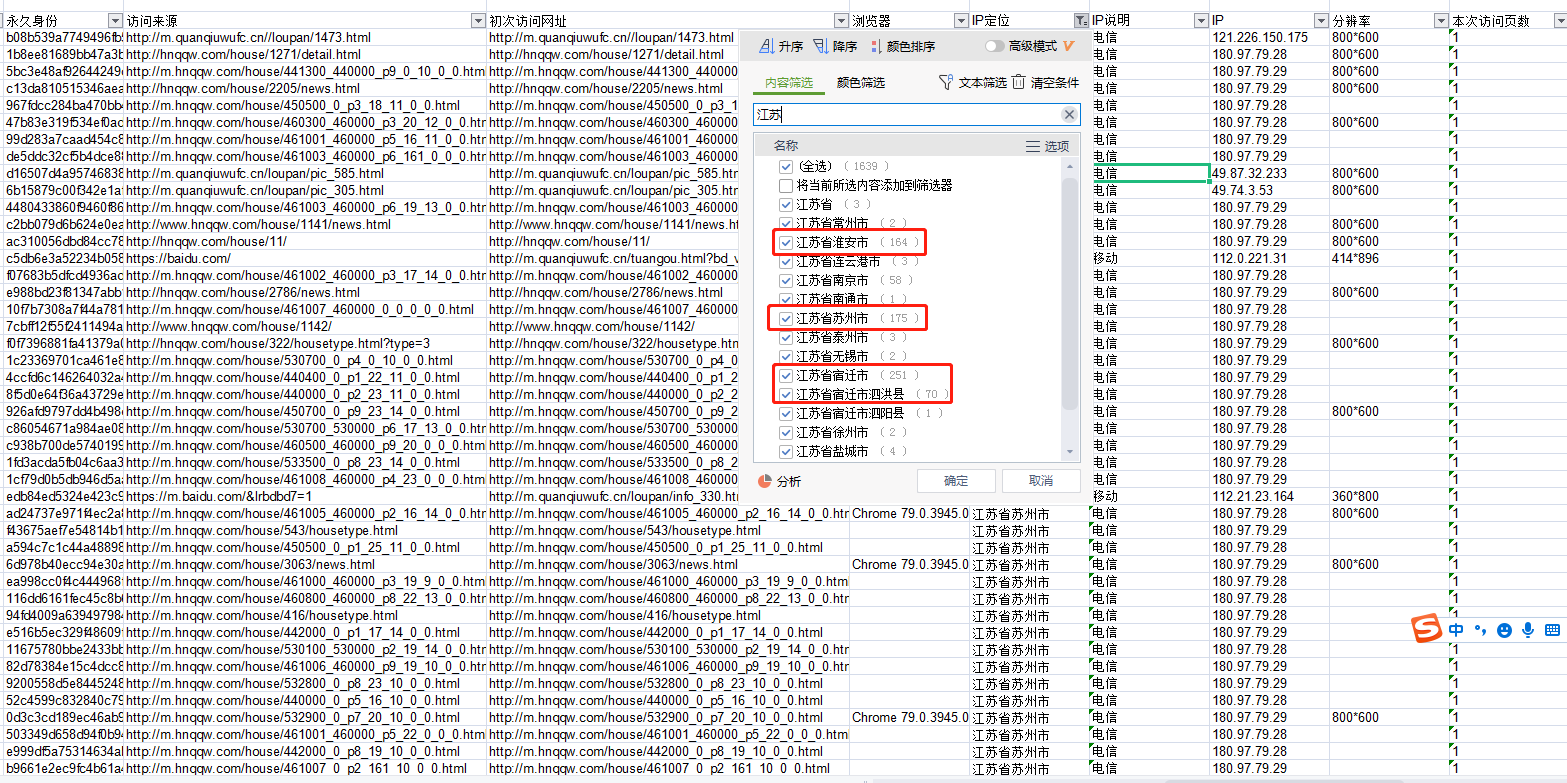Open 初次访问网址 column filter dropdown
The height and width of the screenshot is (783, 1567).
click(840, 21)
